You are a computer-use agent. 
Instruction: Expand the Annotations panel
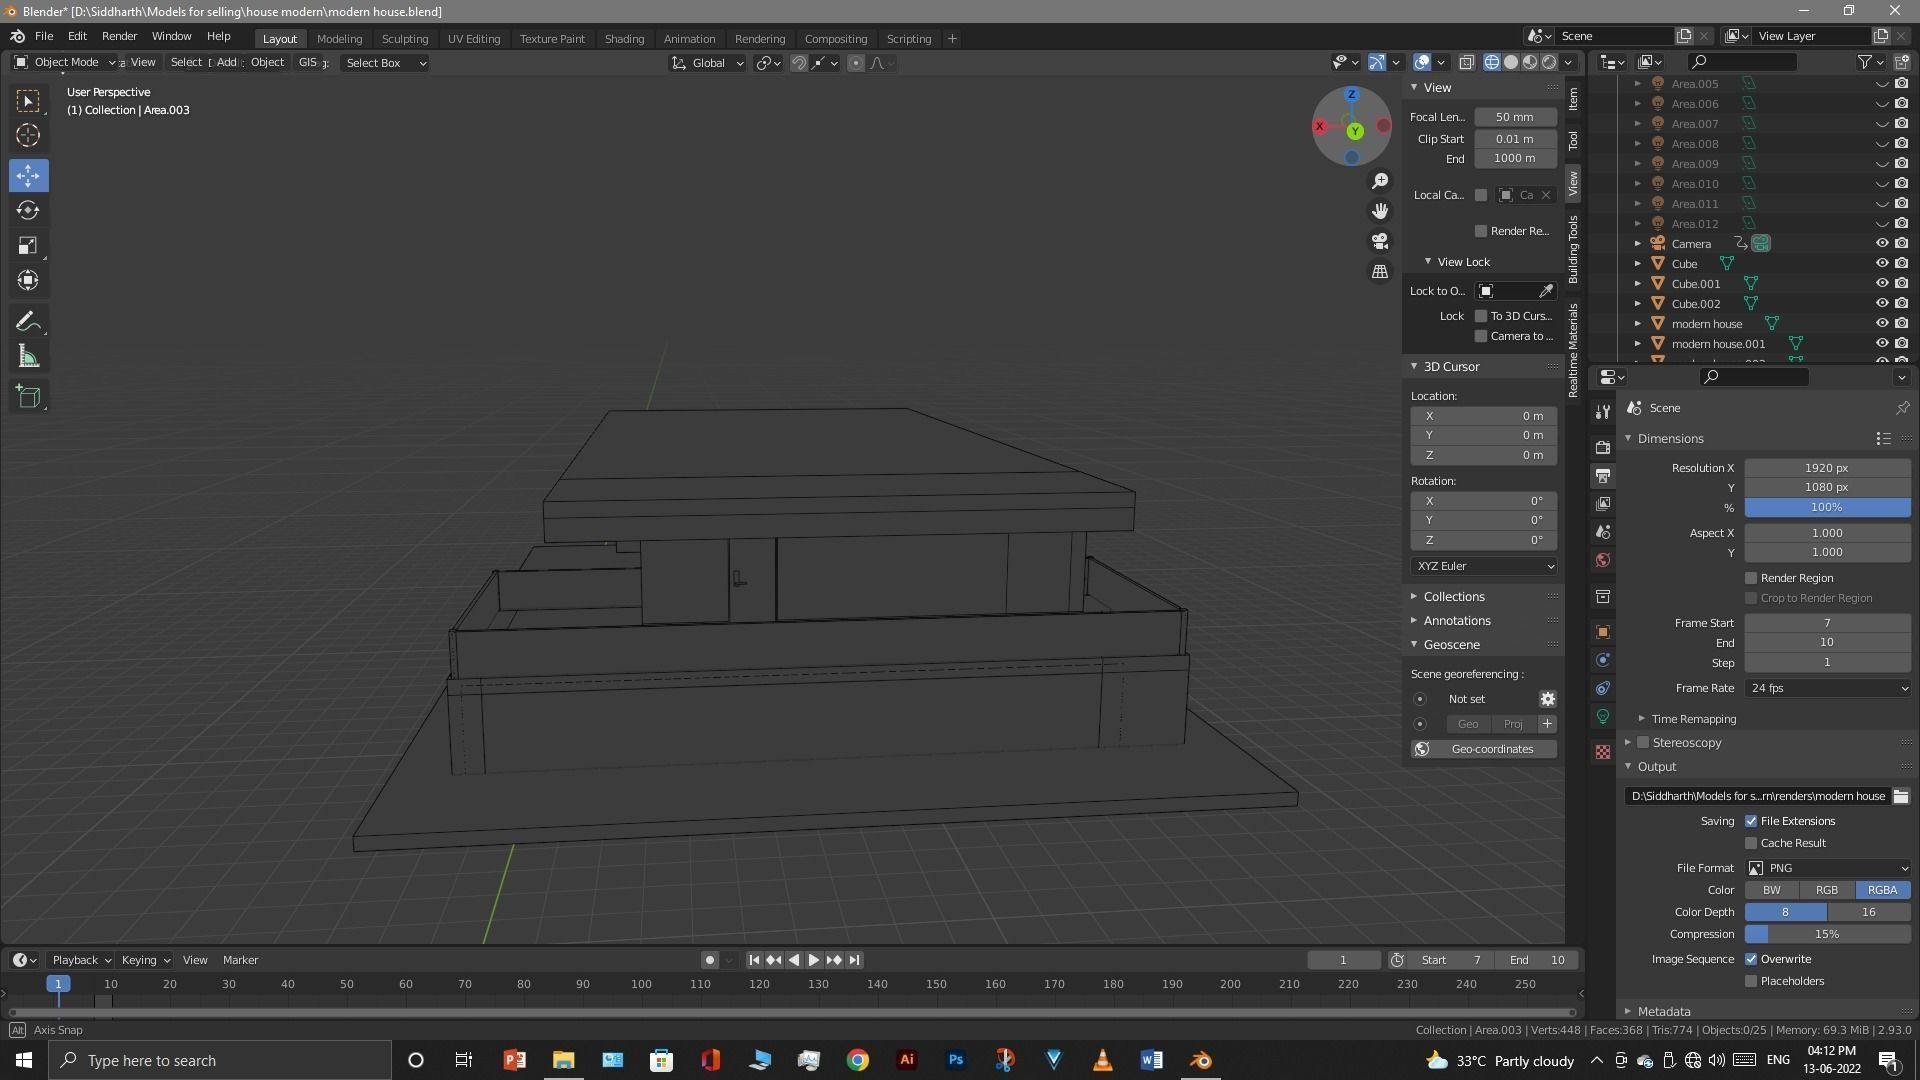1456,621
